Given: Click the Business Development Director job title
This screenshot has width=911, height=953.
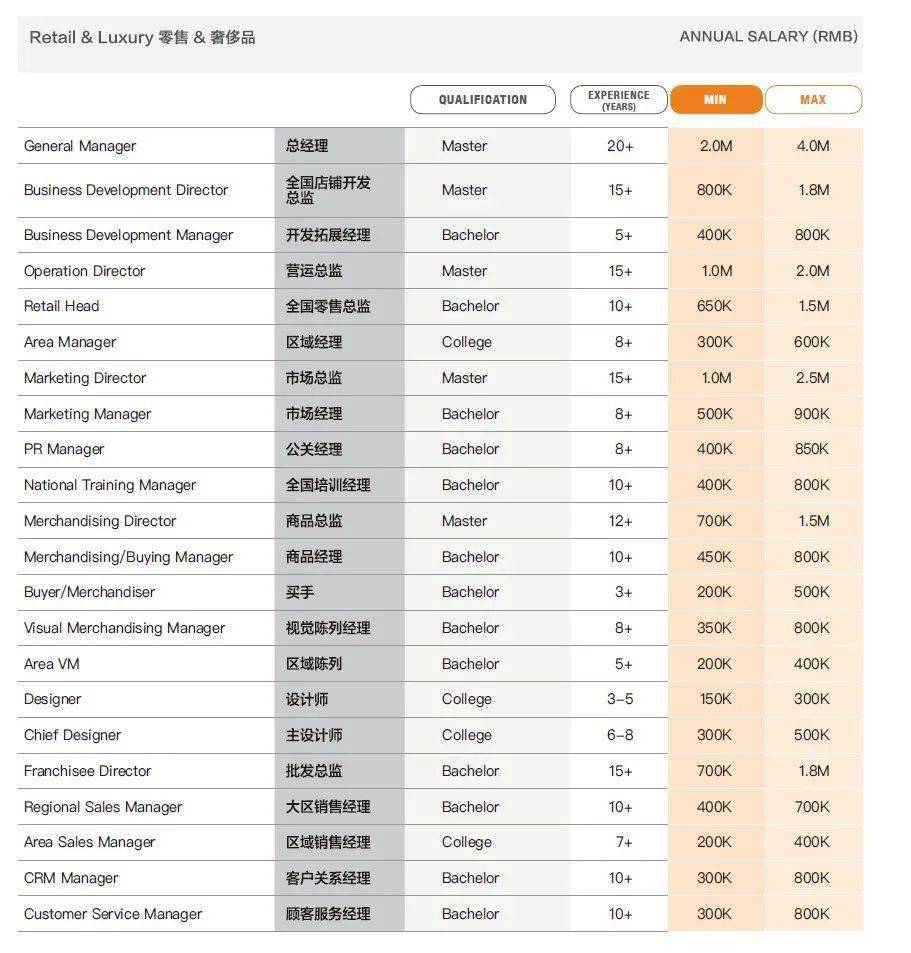Looking at the screenshot, I should (x=126, y=190).
